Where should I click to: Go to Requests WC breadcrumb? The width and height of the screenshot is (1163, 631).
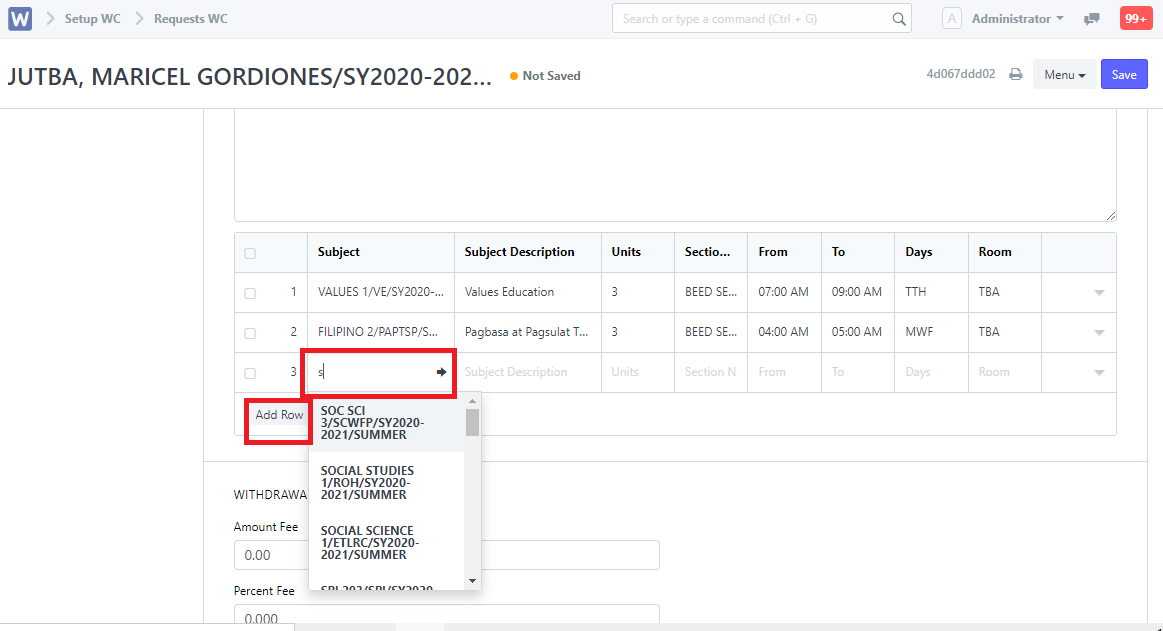tap(191, 19)
